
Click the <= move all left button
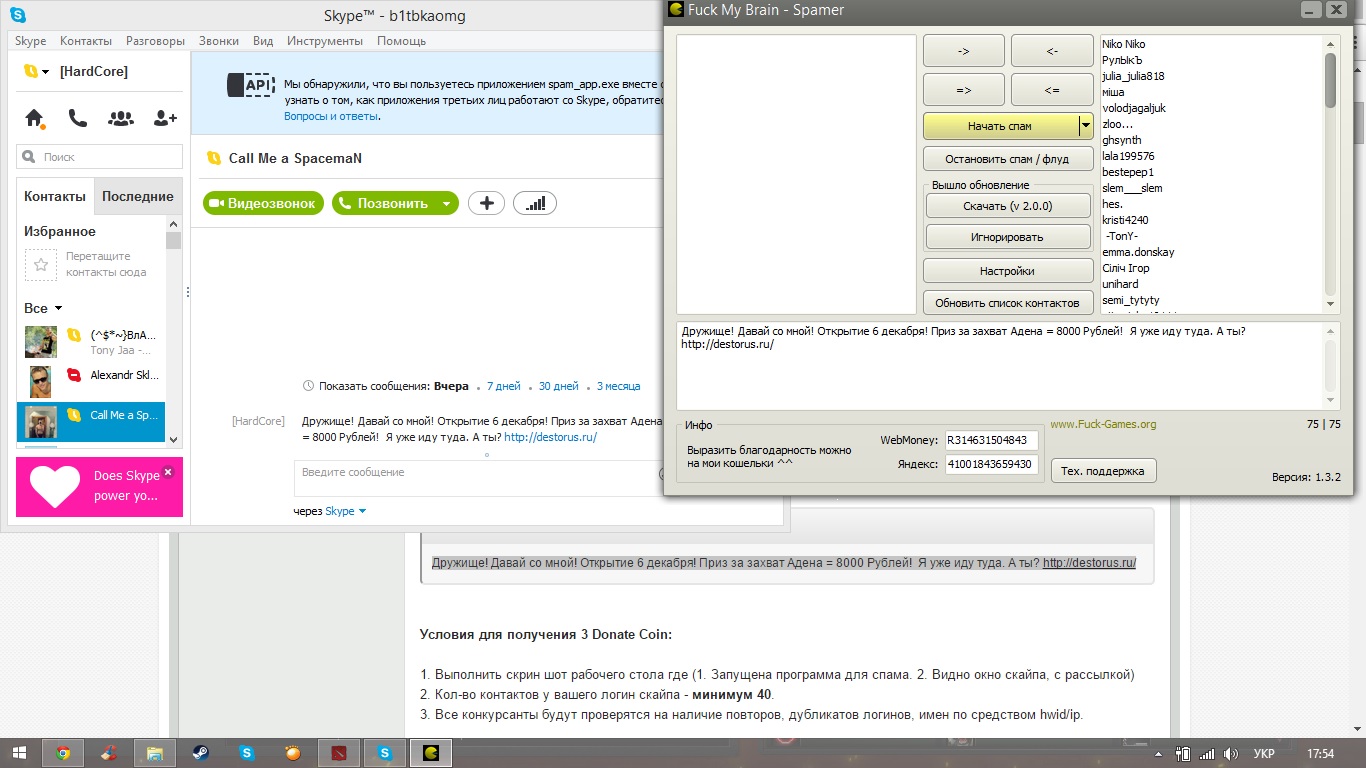pyautogui.click(x=1052, y=90)
